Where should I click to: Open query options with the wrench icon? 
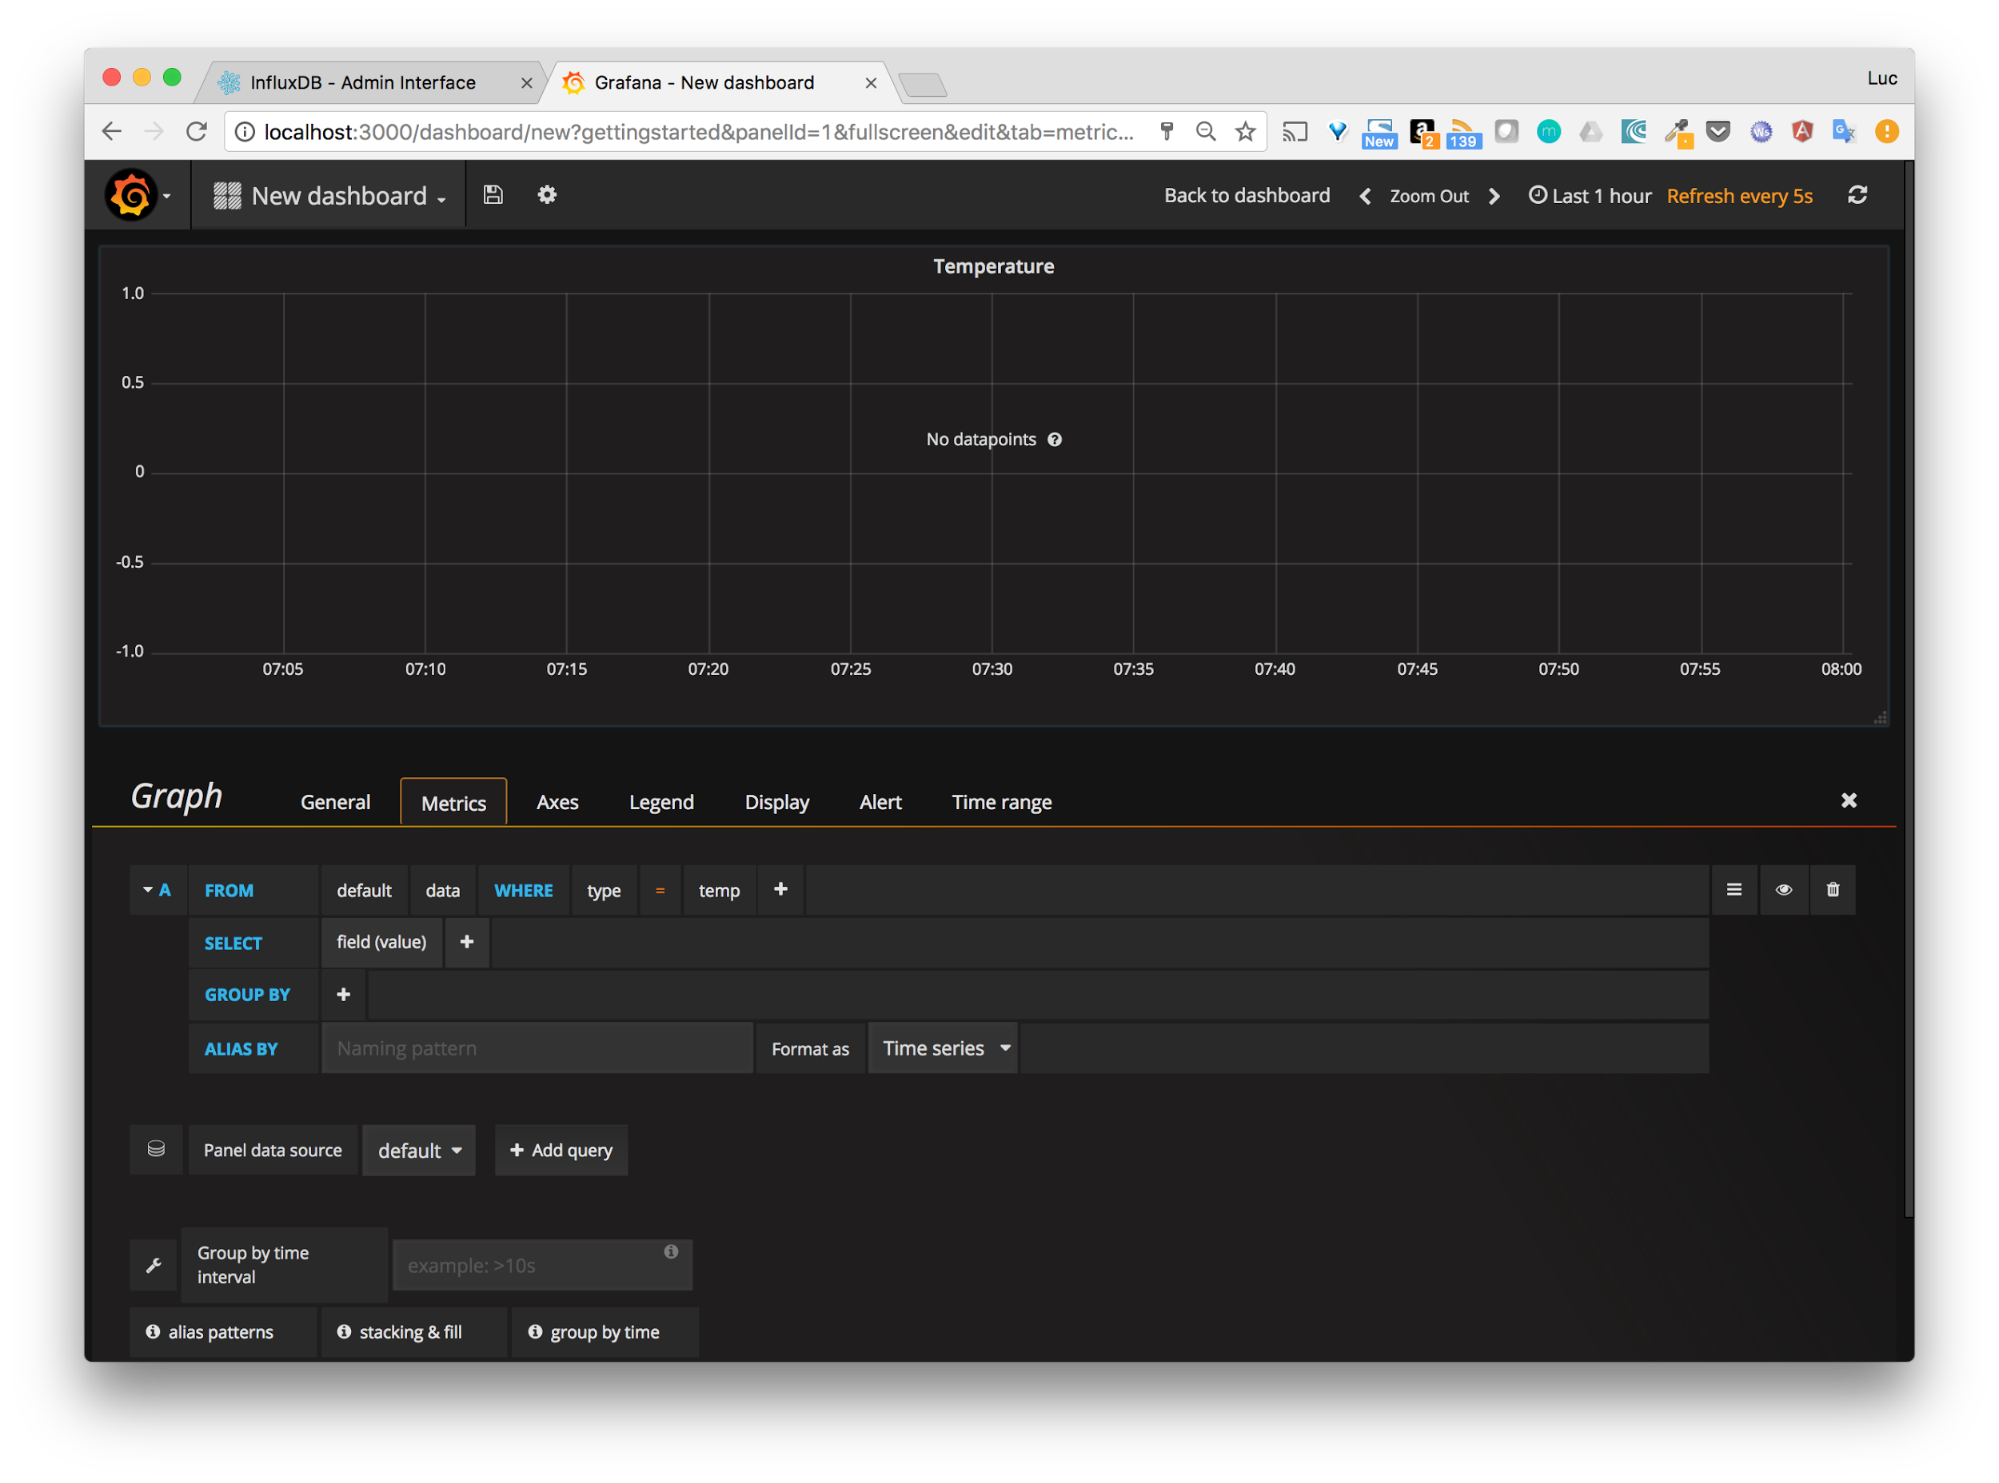(153, 1264)
